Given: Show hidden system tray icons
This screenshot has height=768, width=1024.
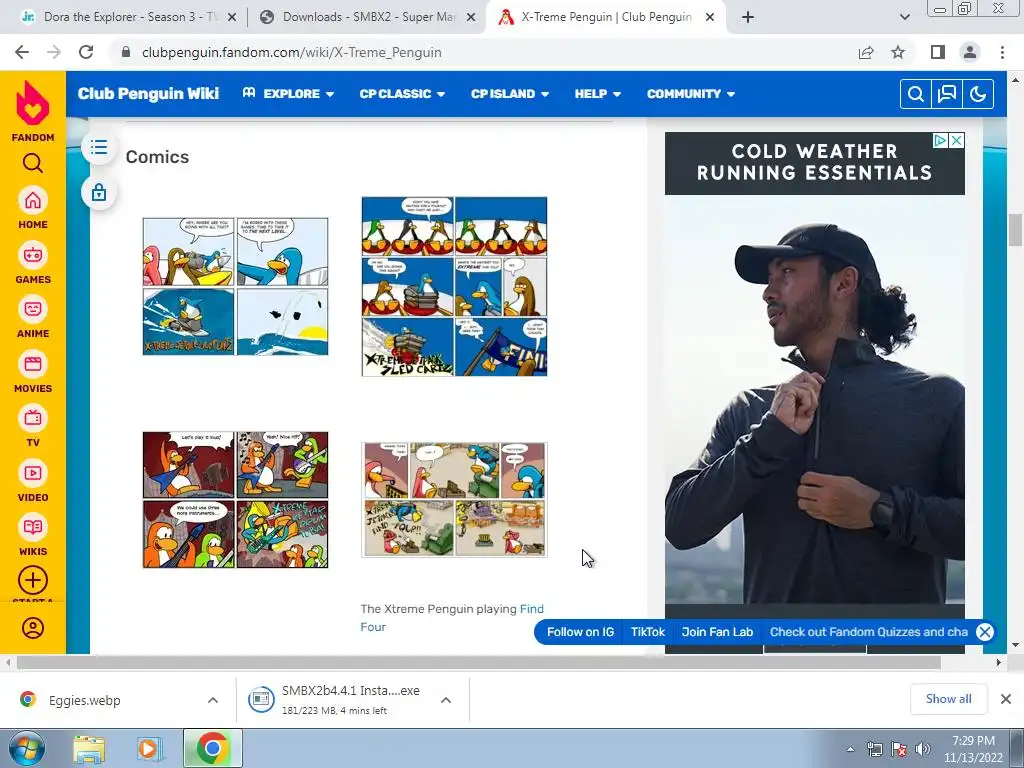Looking at the screenshot, I should (850, 749).
